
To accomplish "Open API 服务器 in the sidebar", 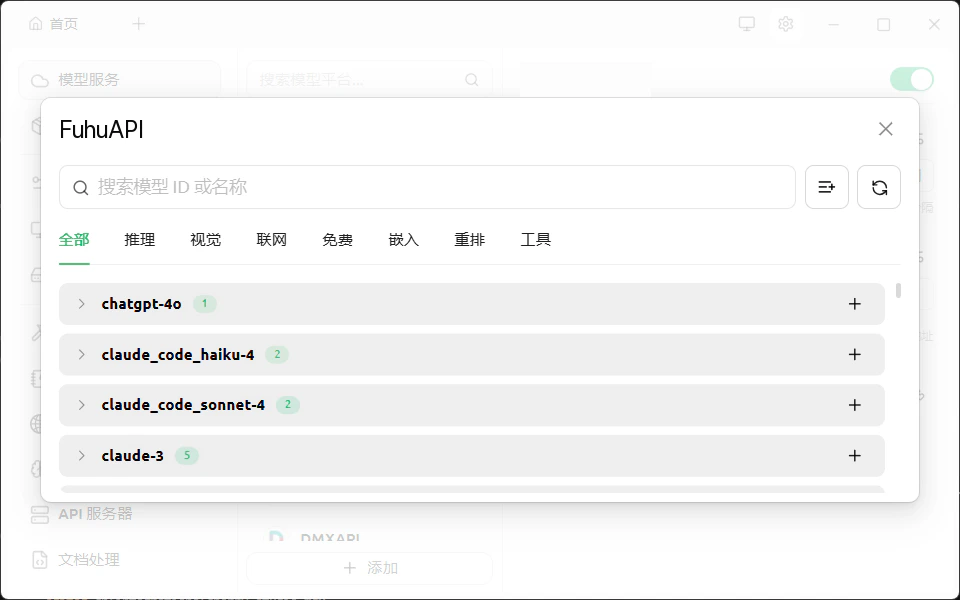I will click(82, 514).
